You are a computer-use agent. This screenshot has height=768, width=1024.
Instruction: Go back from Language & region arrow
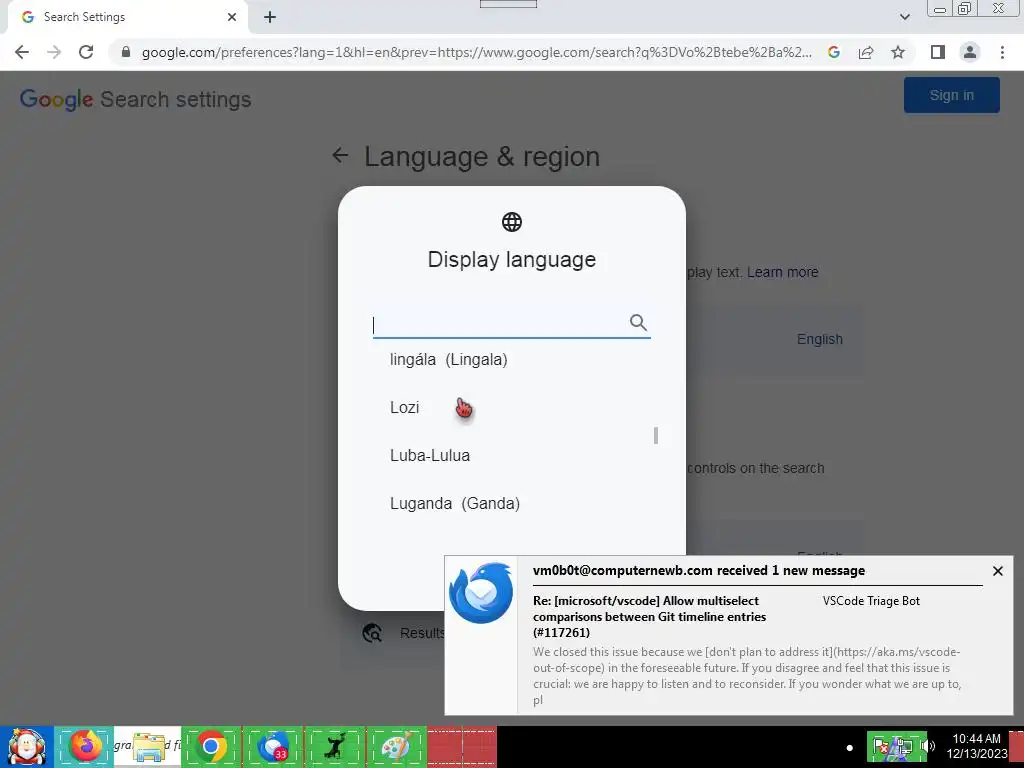click(340, 155)
